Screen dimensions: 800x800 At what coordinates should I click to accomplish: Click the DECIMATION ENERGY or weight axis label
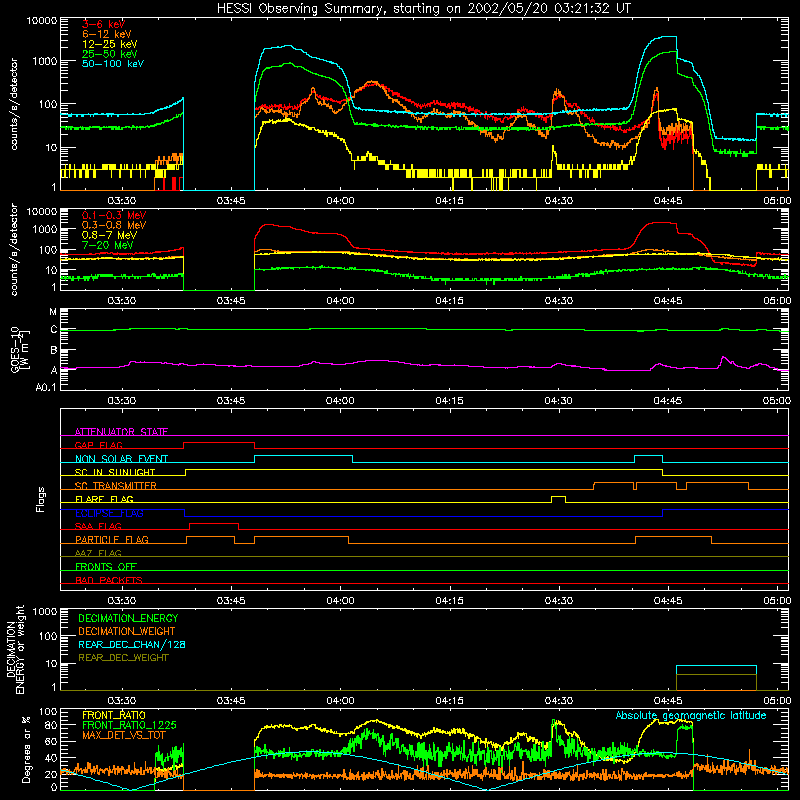point(15,649)
